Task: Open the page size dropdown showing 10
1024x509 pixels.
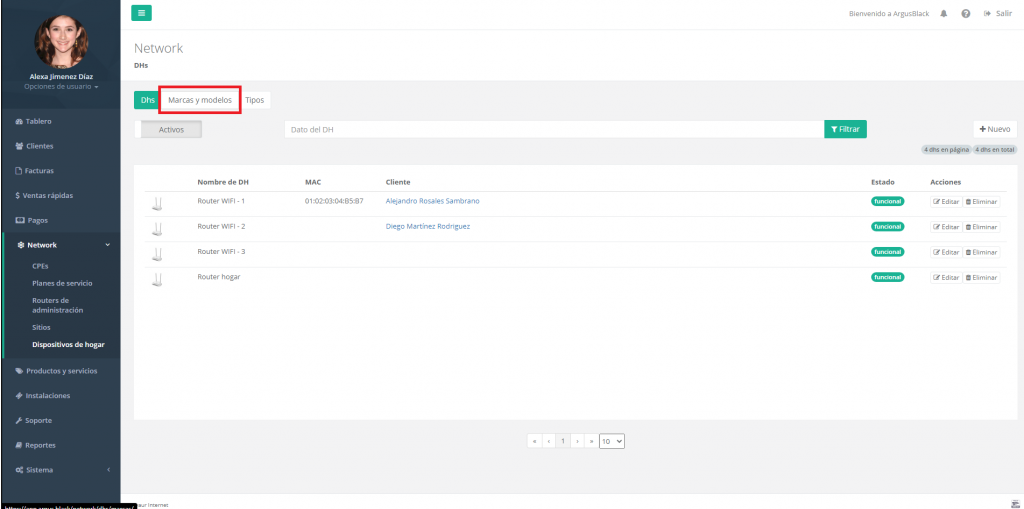Action: point(612,441)
